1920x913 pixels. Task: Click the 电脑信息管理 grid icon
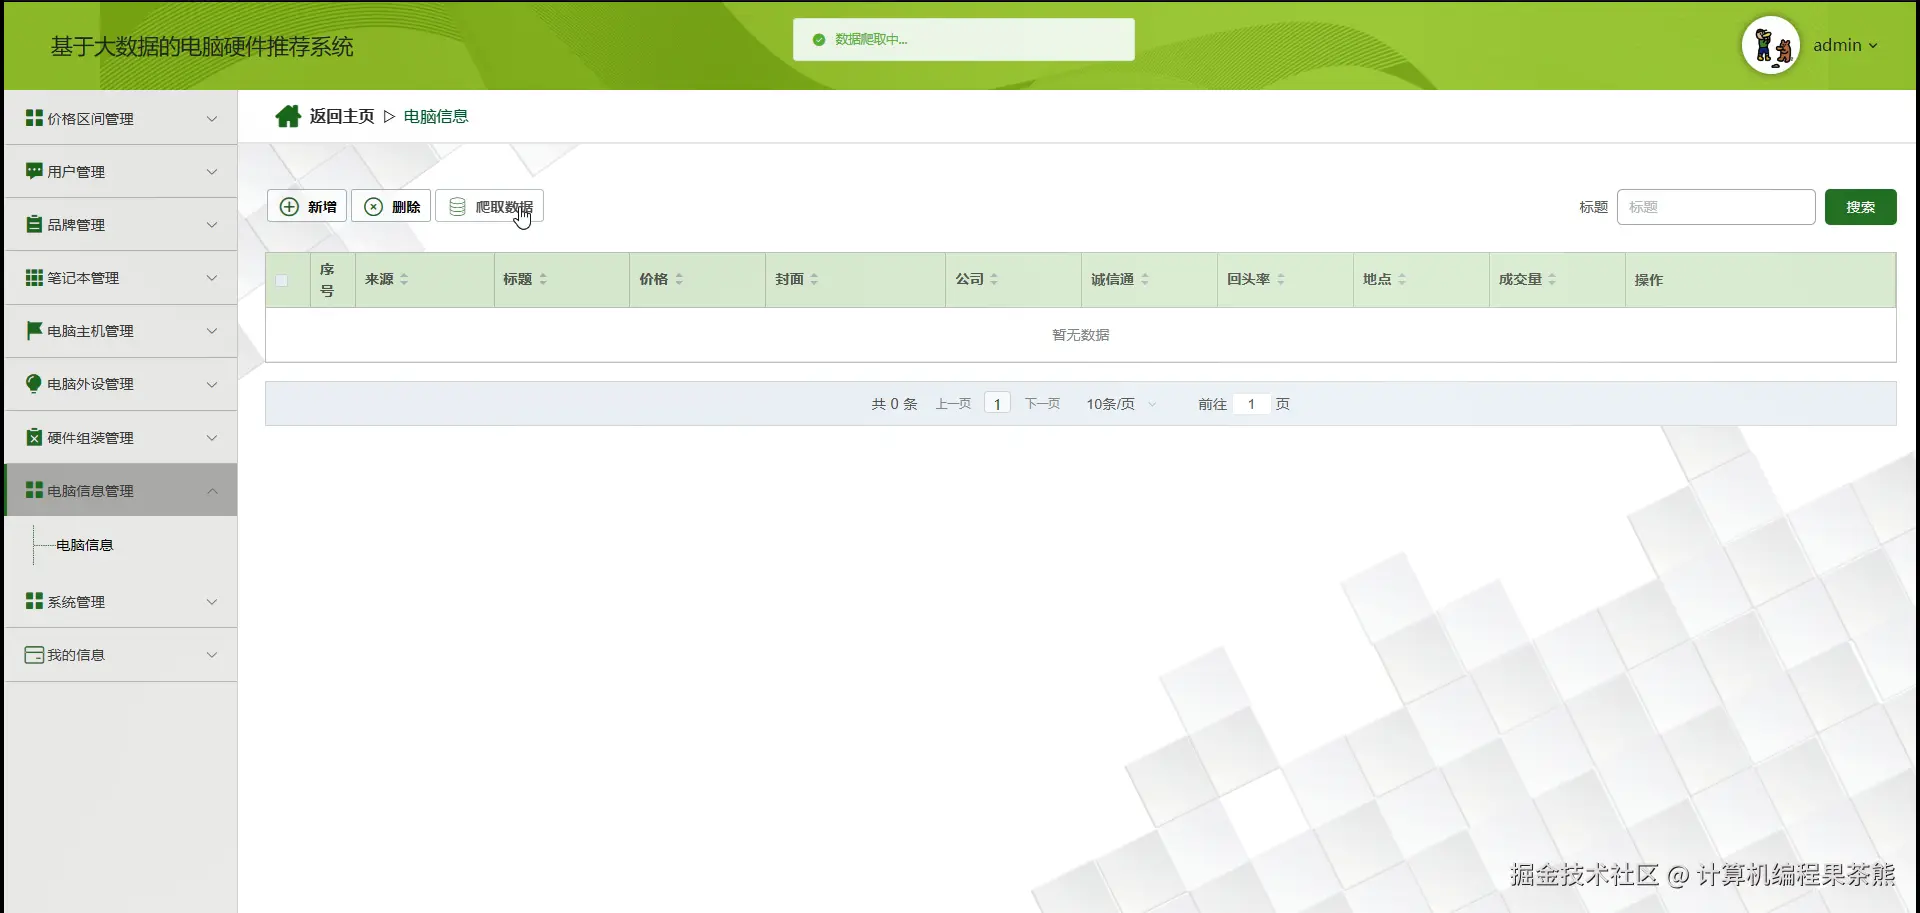pyautogui.click(x=34, y=490)
